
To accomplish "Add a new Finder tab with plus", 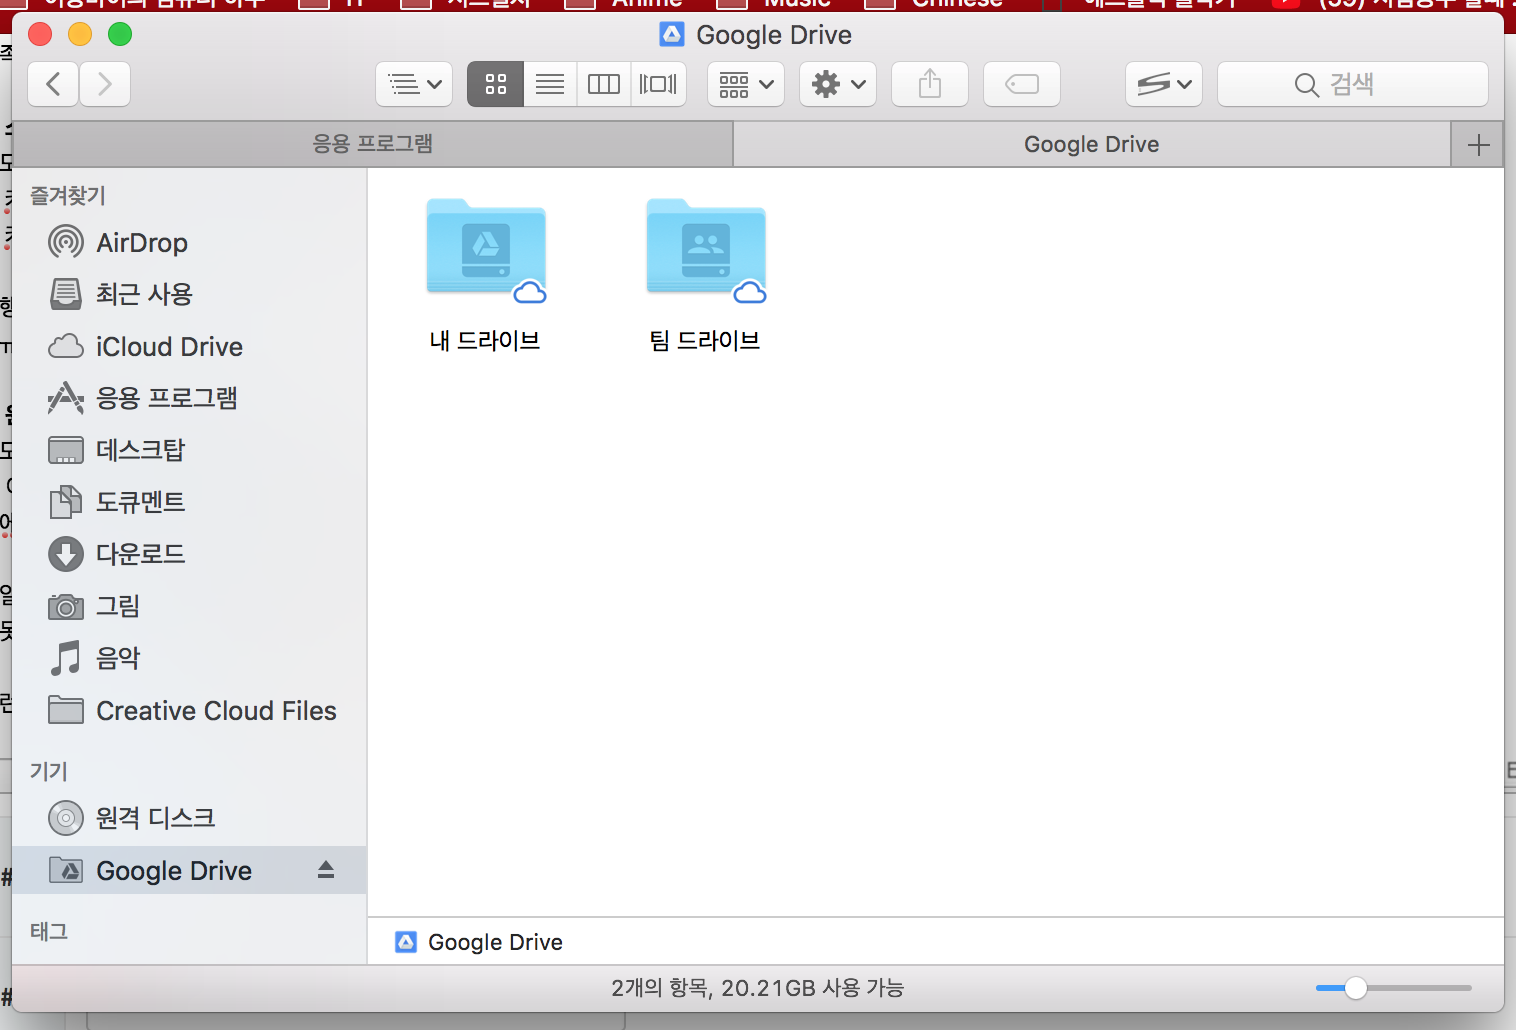I will [x=1478, y=145].
